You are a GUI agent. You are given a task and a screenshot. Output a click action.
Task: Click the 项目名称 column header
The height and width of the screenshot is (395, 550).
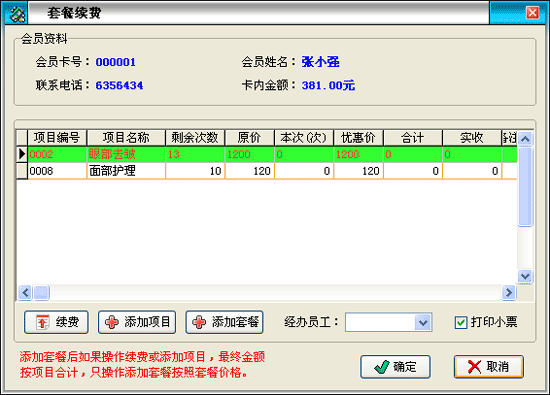[x=126, y=138]
